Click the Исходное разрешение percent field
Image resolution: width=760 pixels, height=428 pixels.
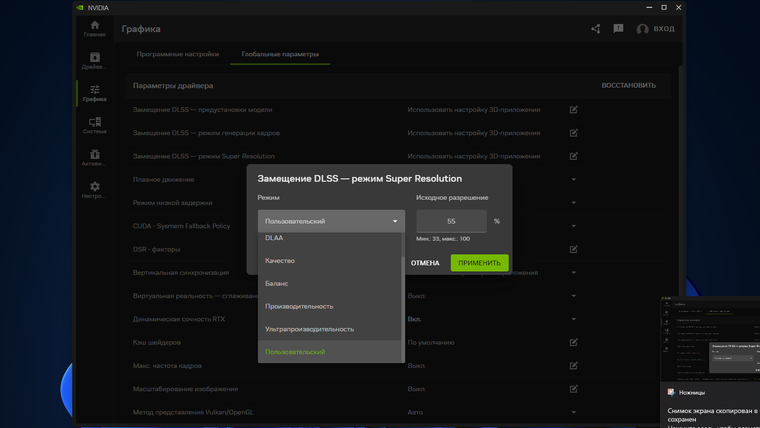451,221
